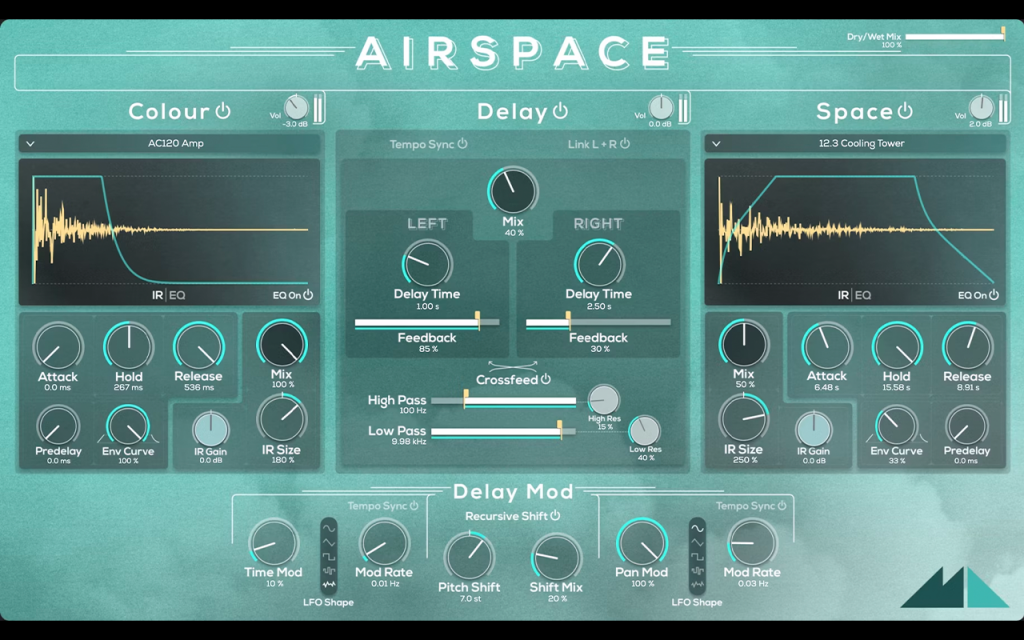Select triangle wave in Pan Mod LFO Shape
Image resolution: width=1024 pixels, height=640 pixels.
pyautogui.click(x=697, y=542)
